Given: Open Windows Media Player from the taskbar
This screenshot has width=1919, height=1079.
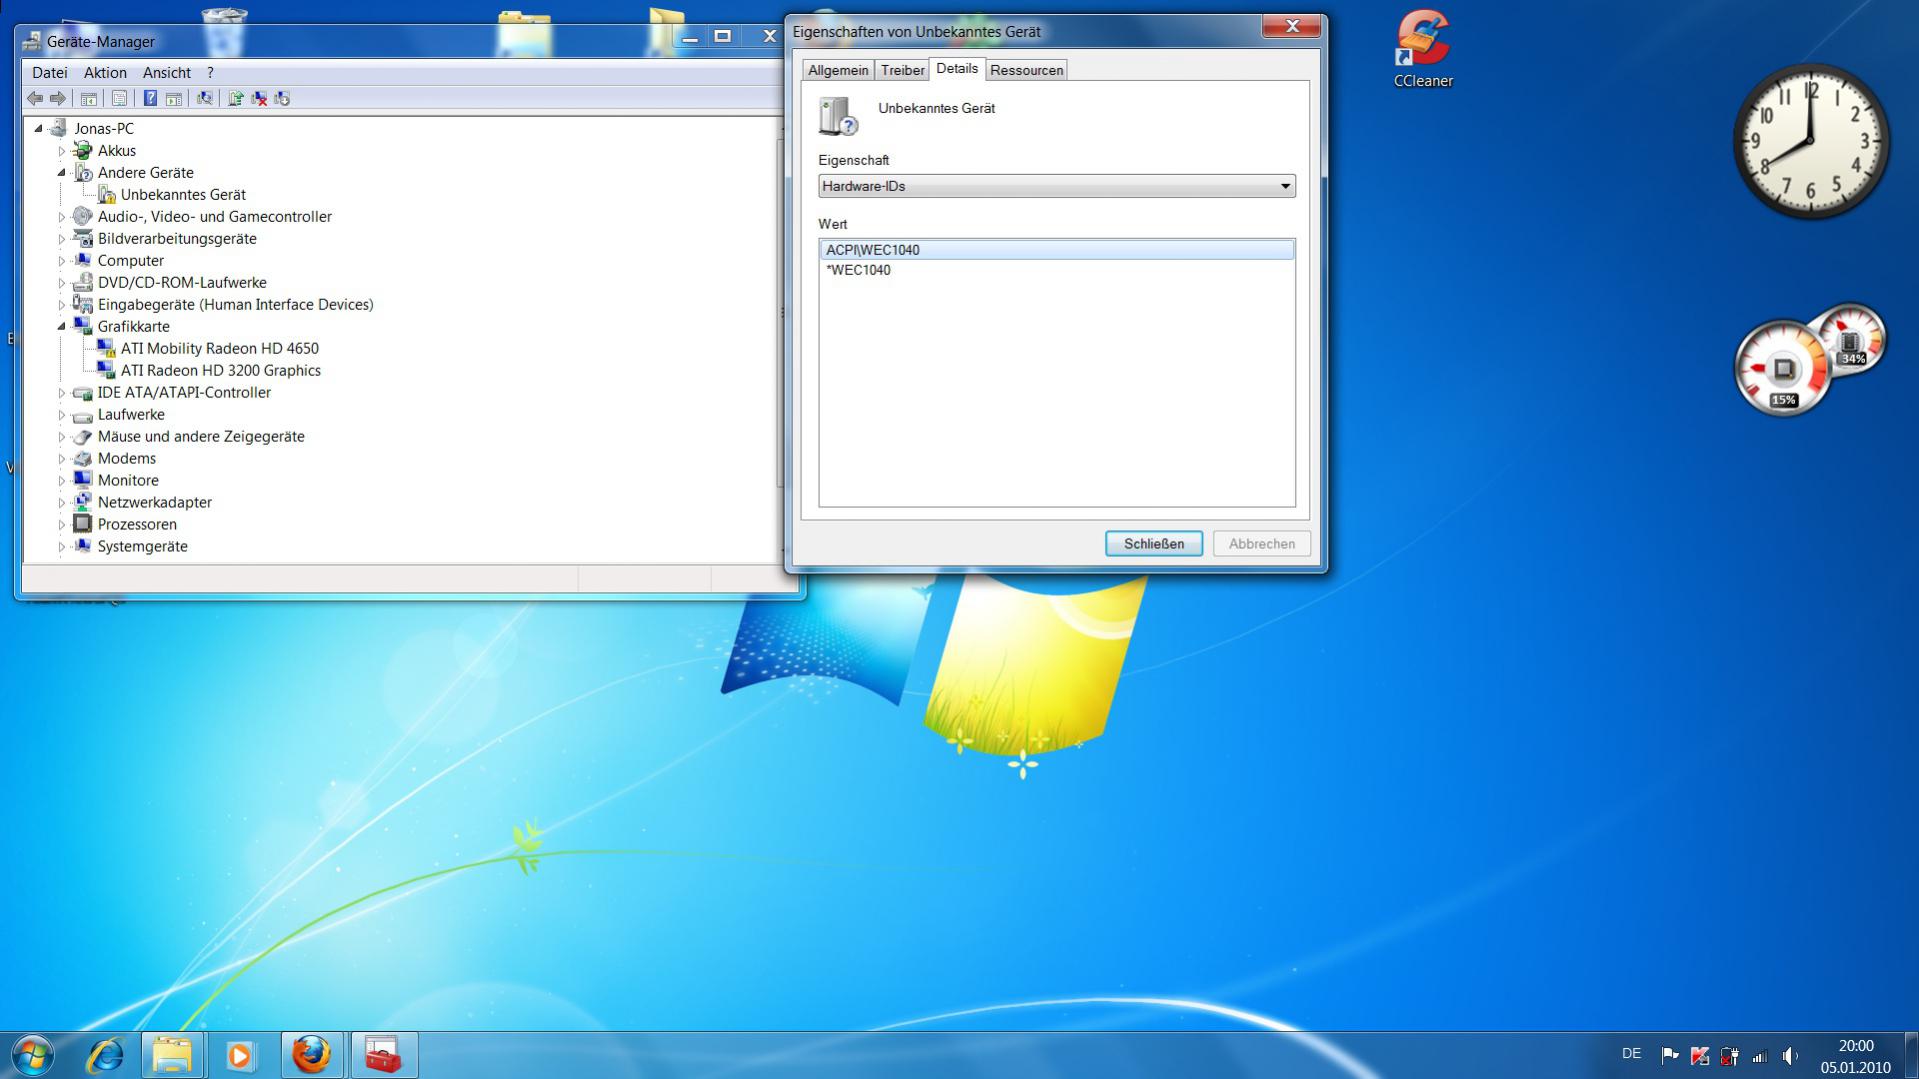Looking at the screenshot, I should tap(240, 1055).
